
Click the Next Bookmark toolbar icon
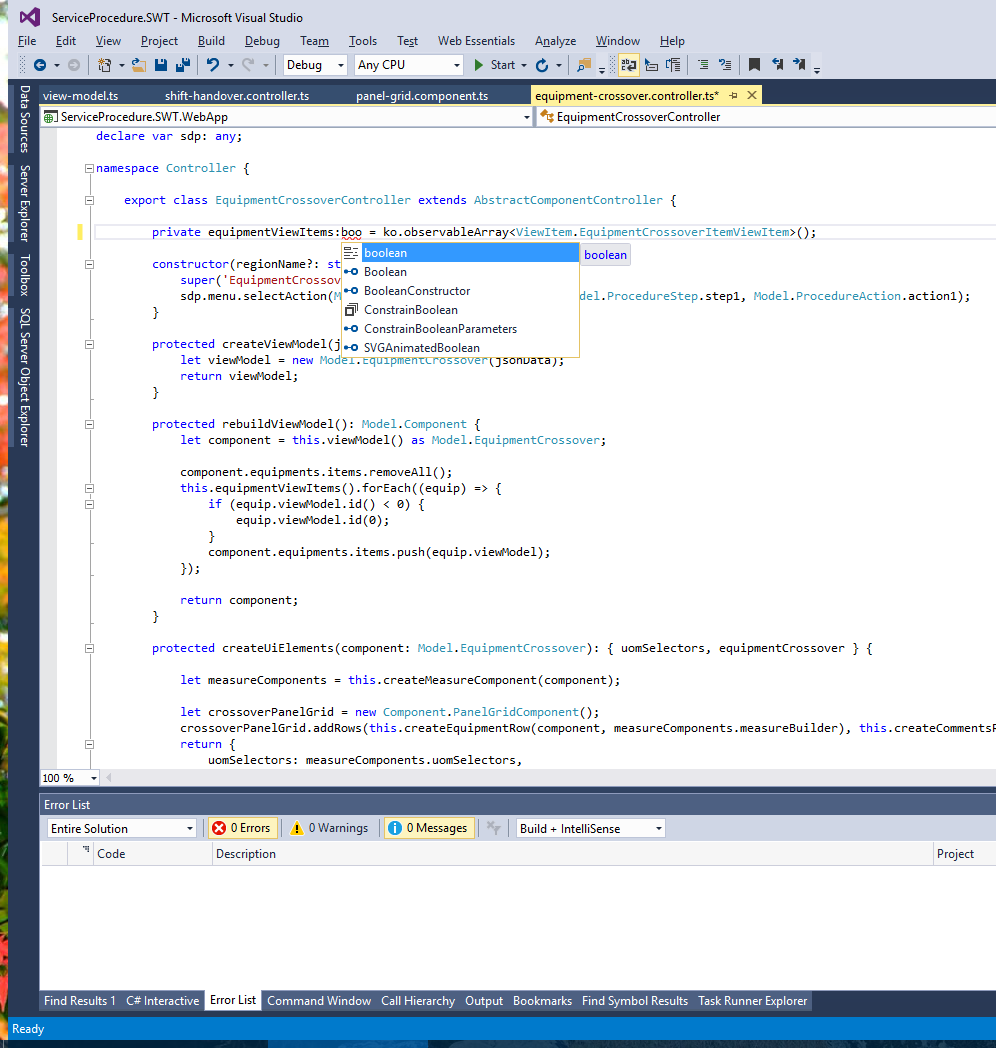point(799,65)
